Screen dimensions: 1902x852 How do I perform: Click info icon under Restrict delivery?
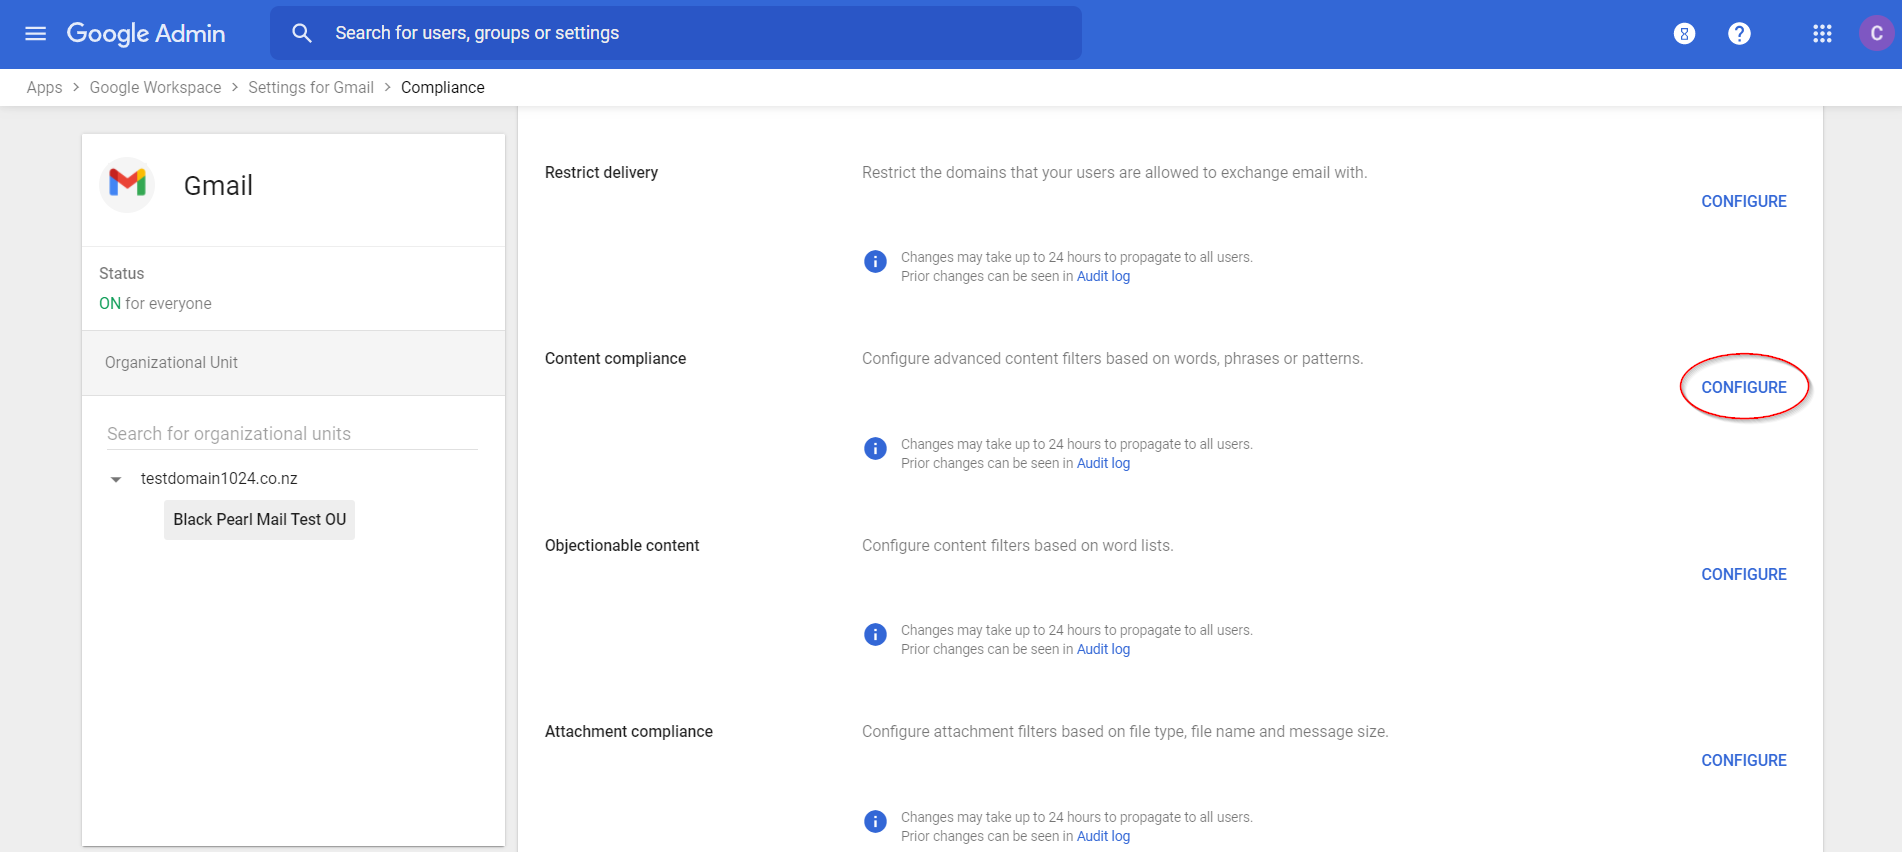pos(875,262)
